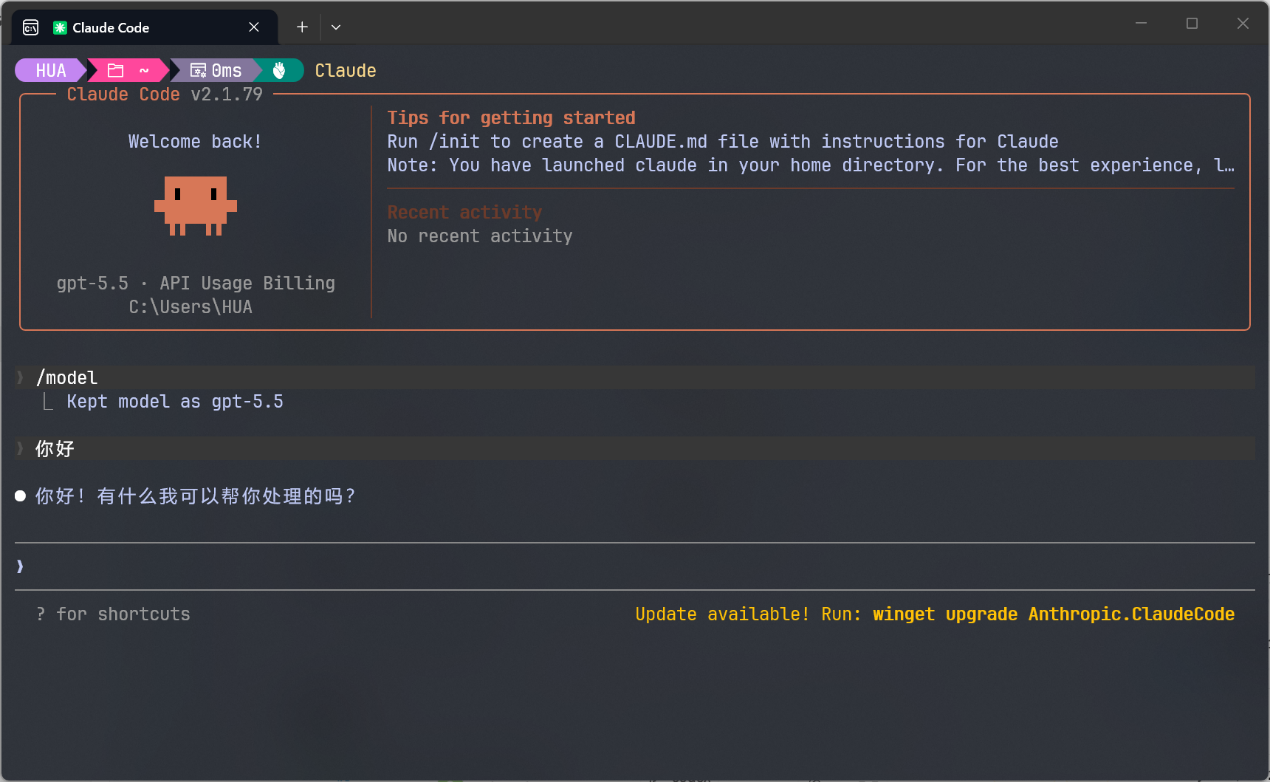This screenshot has height=782, width=1270.
Task: Click the Run /init tip line
Action: tap(723, 142)
